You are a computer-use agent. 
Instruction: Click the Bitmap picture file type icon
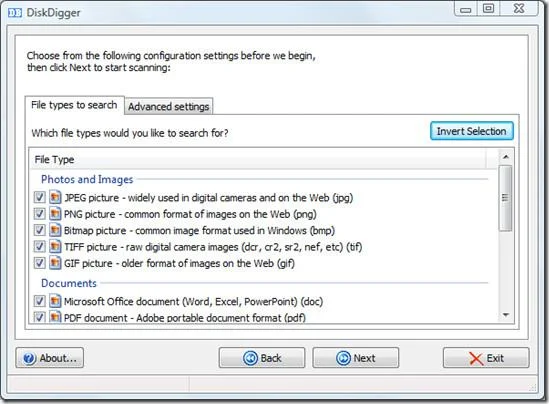[55, 230]
